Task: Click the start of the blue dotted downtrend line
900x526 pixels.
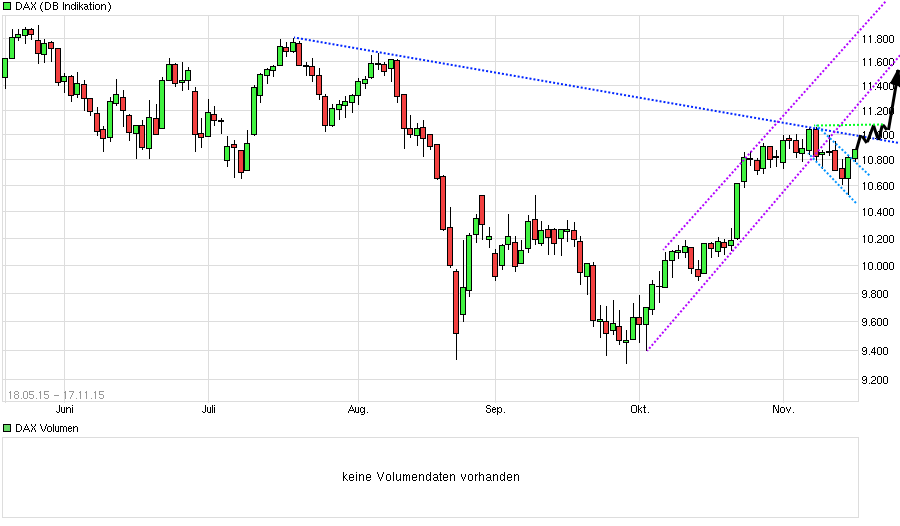Action: tap(296, 38)
